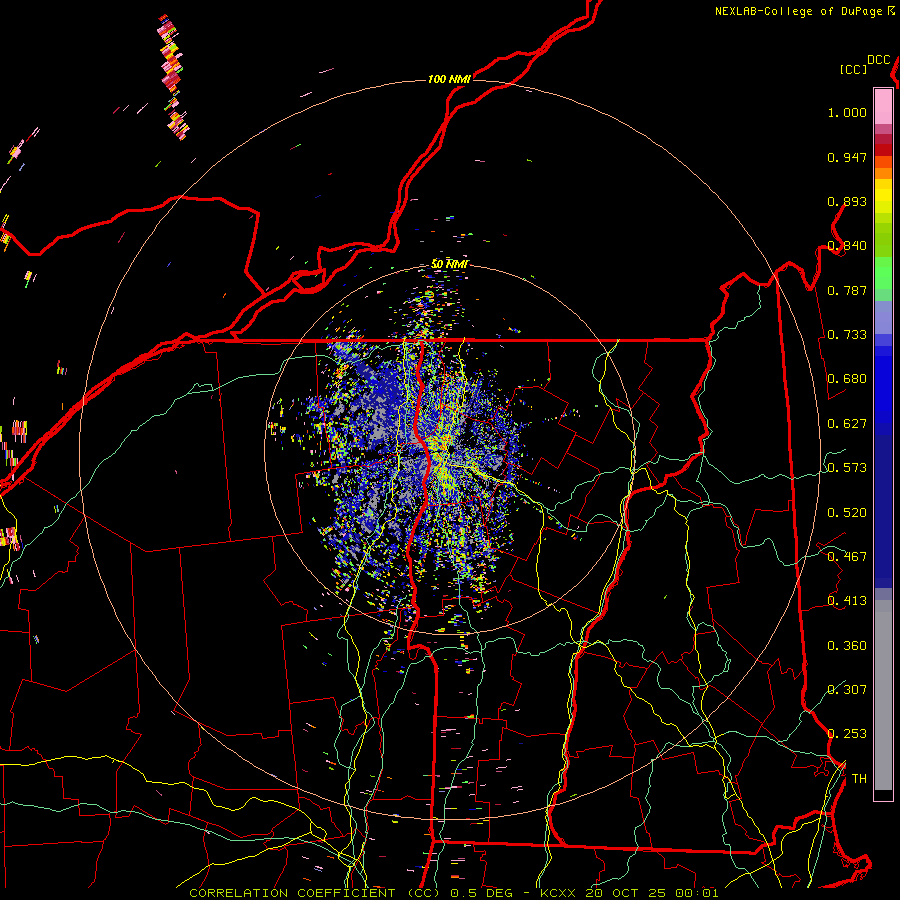The width and height of the screenshot is (900, 900).
Task: Click the 0.520 scale value
Action: point(847,513)
